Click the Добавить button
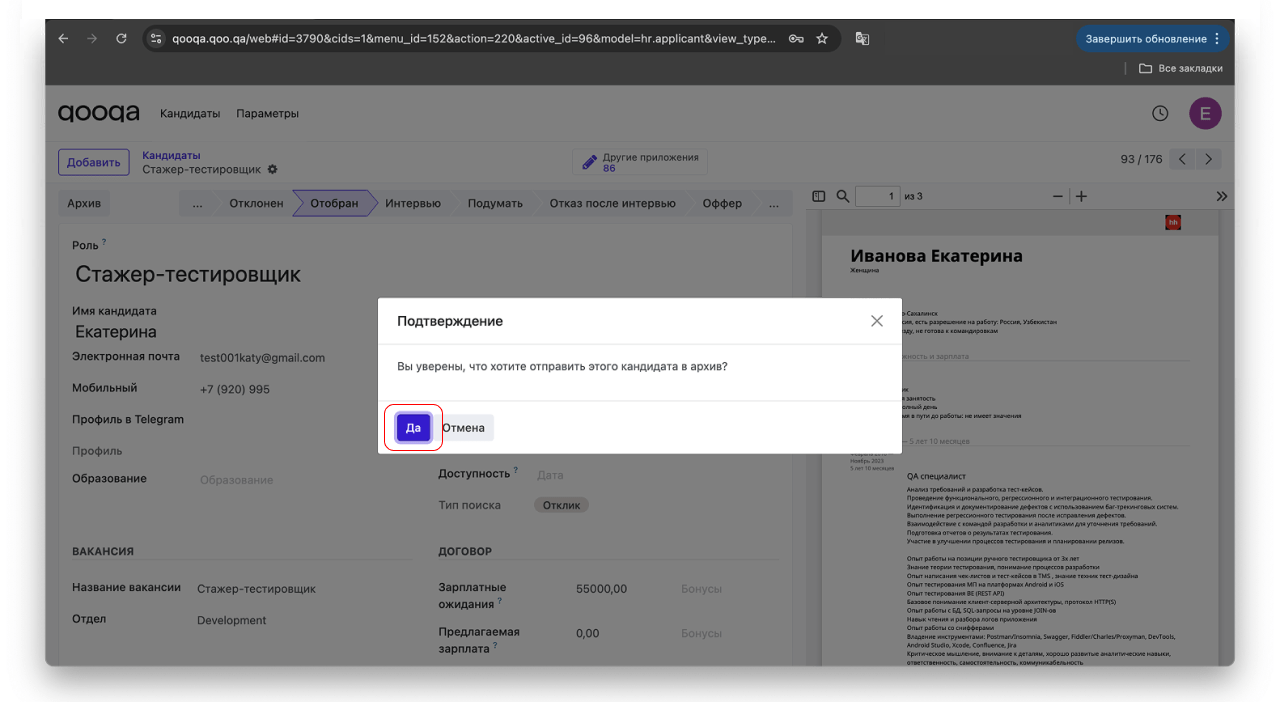The height and width of the screenshot is (702, 1280). point(94,162)
